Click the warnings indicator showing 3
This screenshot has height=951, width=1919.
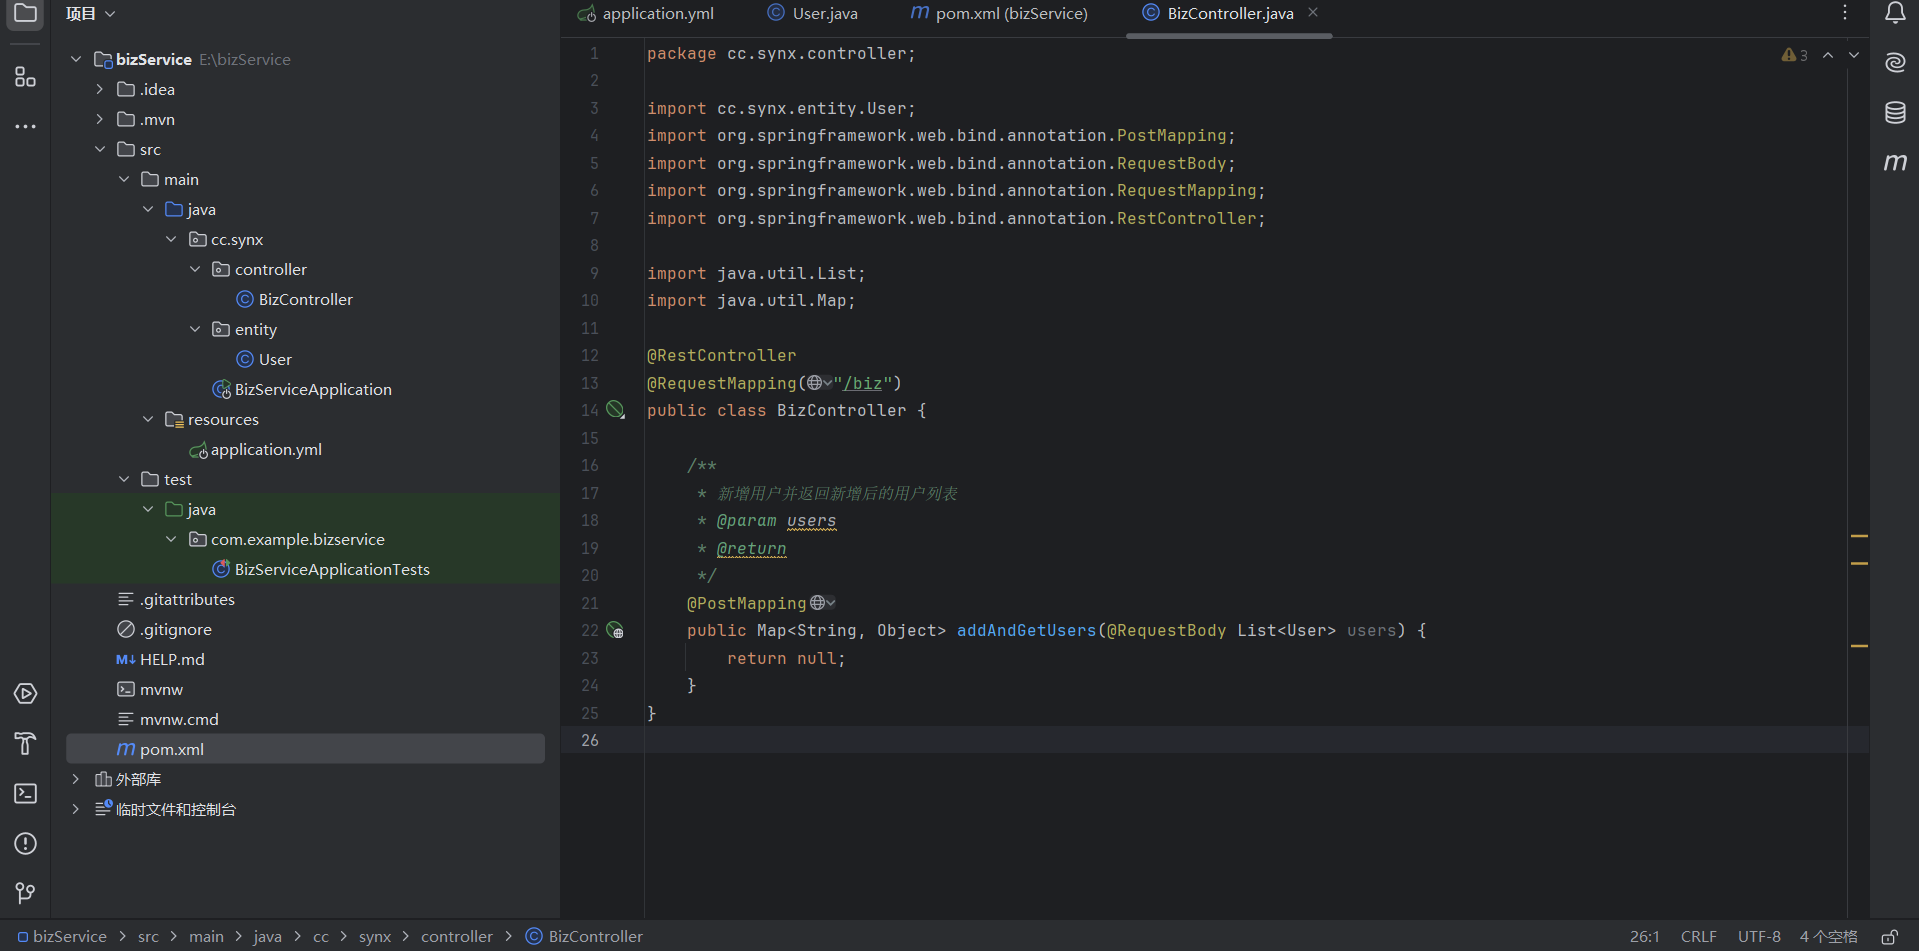(x=1794, y=55)
